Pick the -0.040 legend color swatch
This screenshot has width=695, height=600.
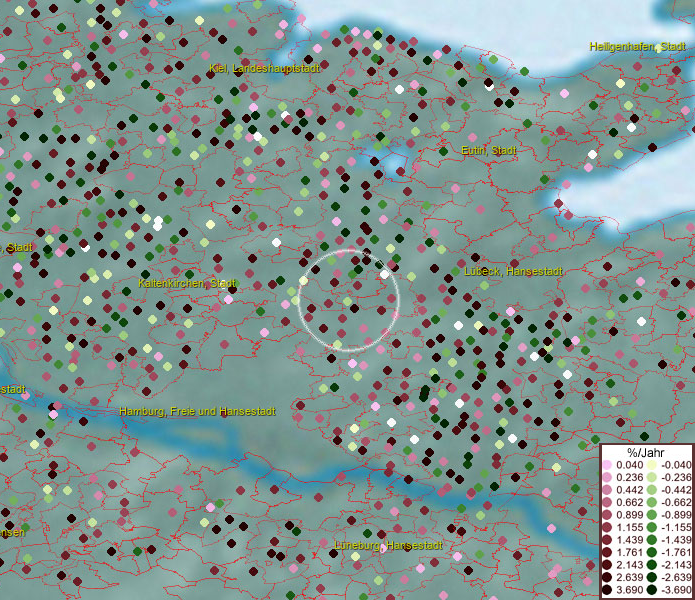[652, 465]
